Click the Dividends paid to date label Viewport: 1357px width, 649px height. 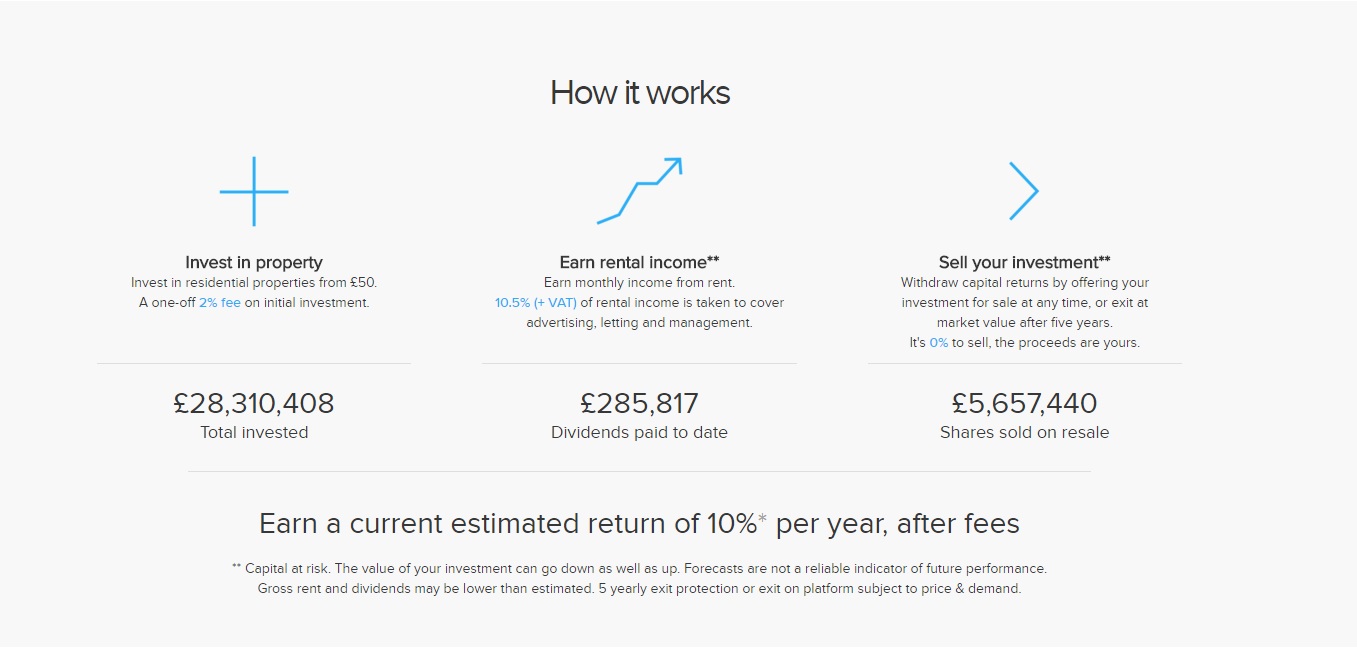(639, 432)
